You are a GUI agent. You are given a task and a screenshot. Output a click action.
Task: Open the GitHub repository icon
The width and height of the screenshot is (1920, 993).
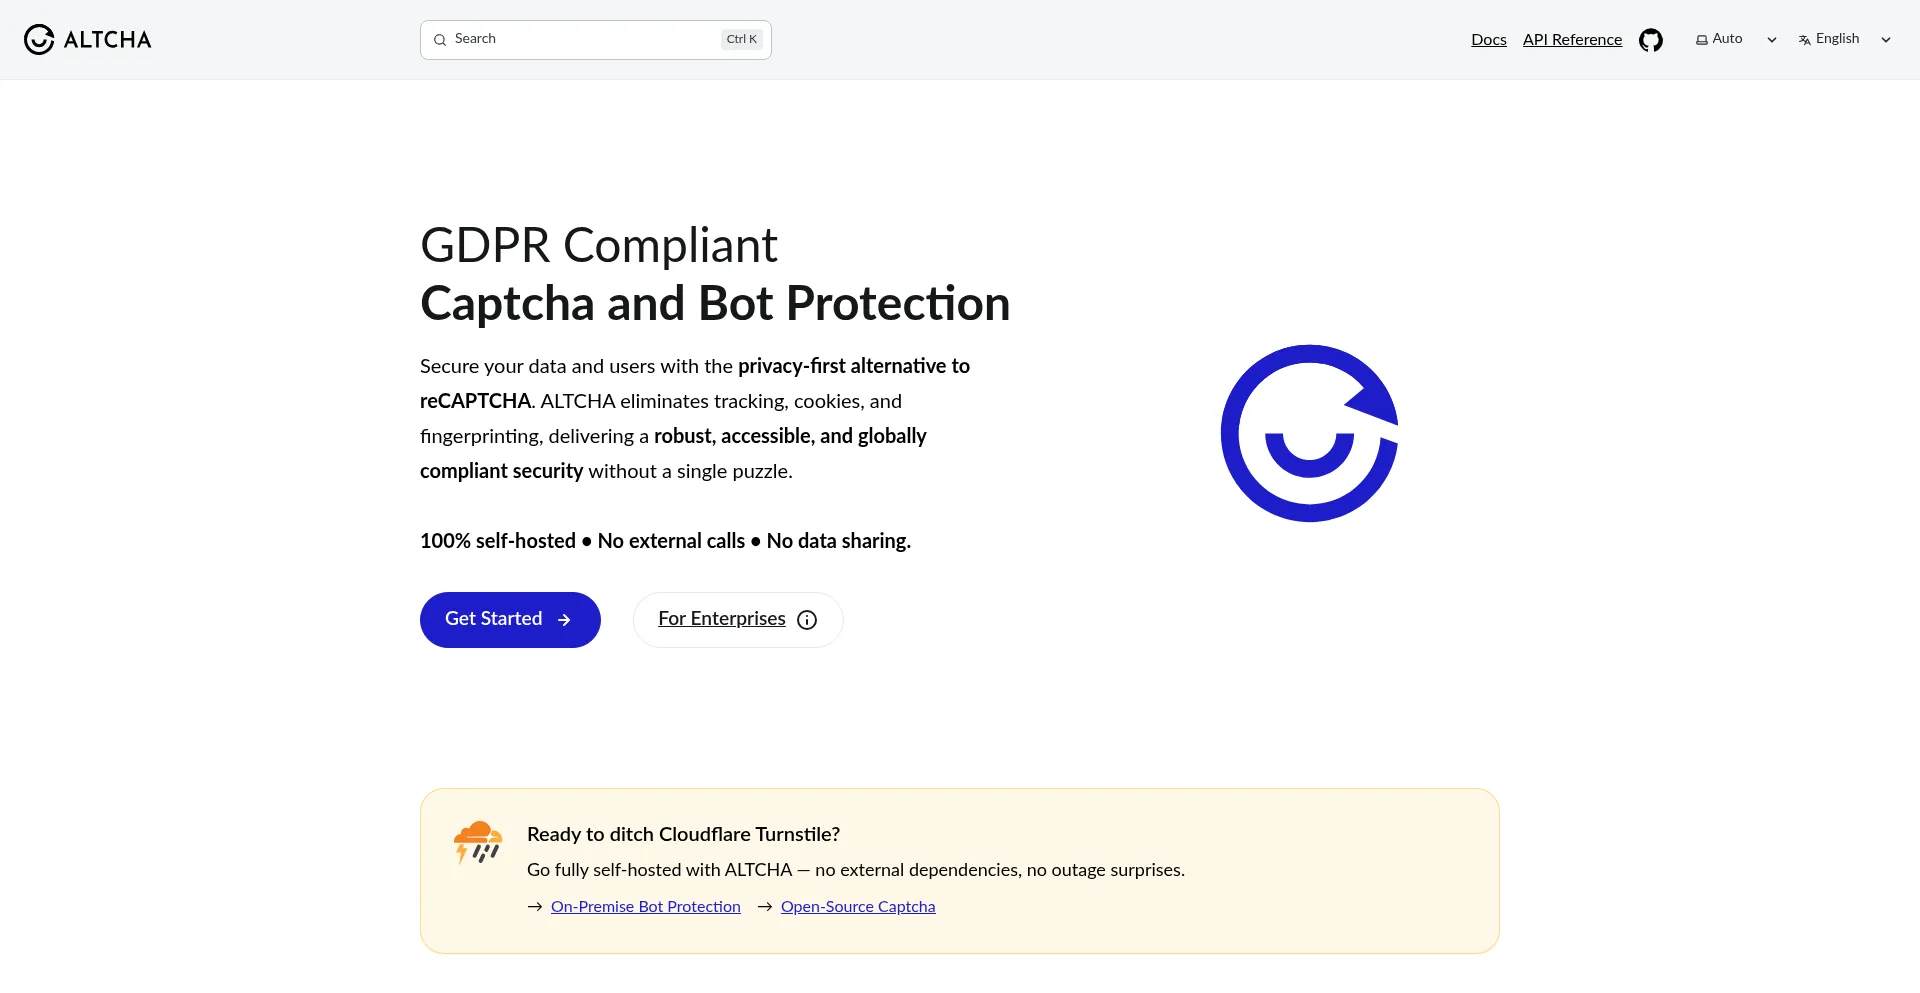[1651, 40]
